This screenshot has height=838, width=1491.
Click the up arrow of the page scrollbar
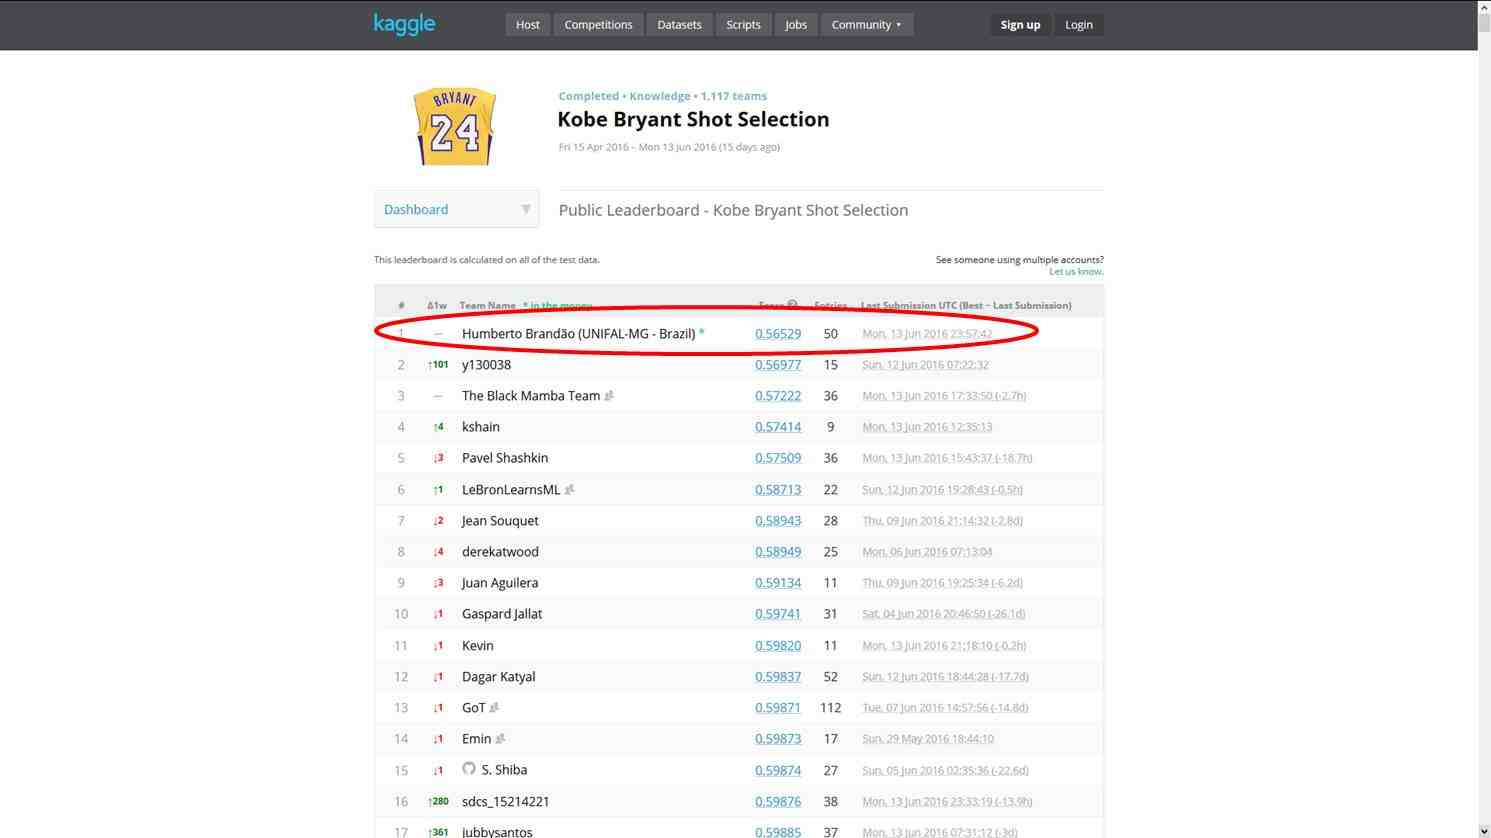pyautogui.click(x=1484, y=7)
